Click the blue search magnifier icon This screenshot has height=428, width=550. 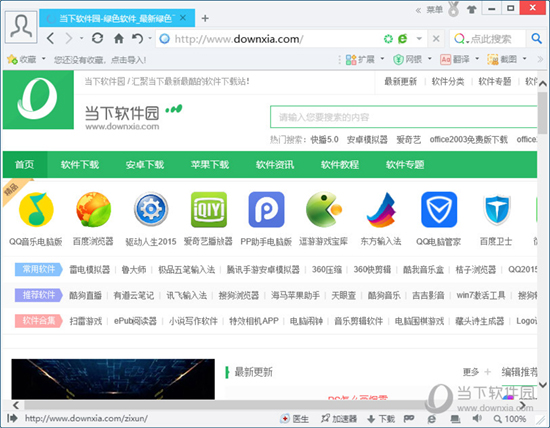pos(536,38)
